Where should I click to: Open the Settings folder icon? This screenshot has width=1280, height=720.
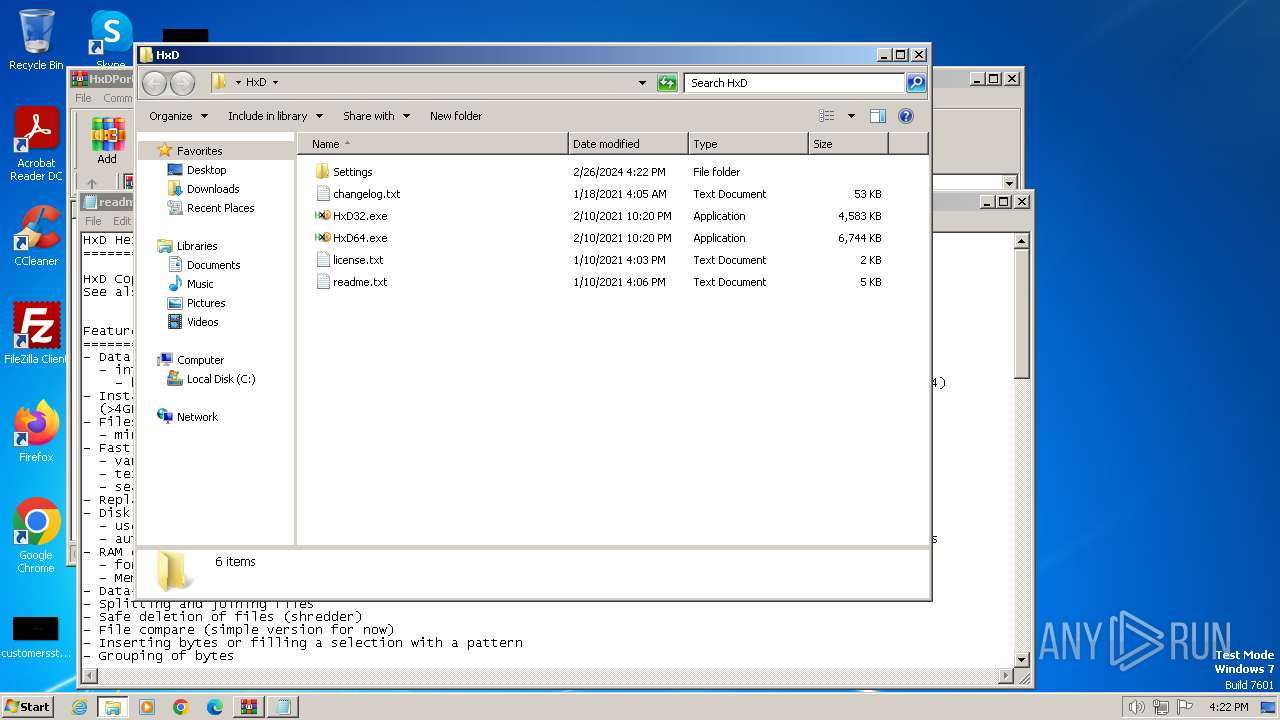click(322, 172)
